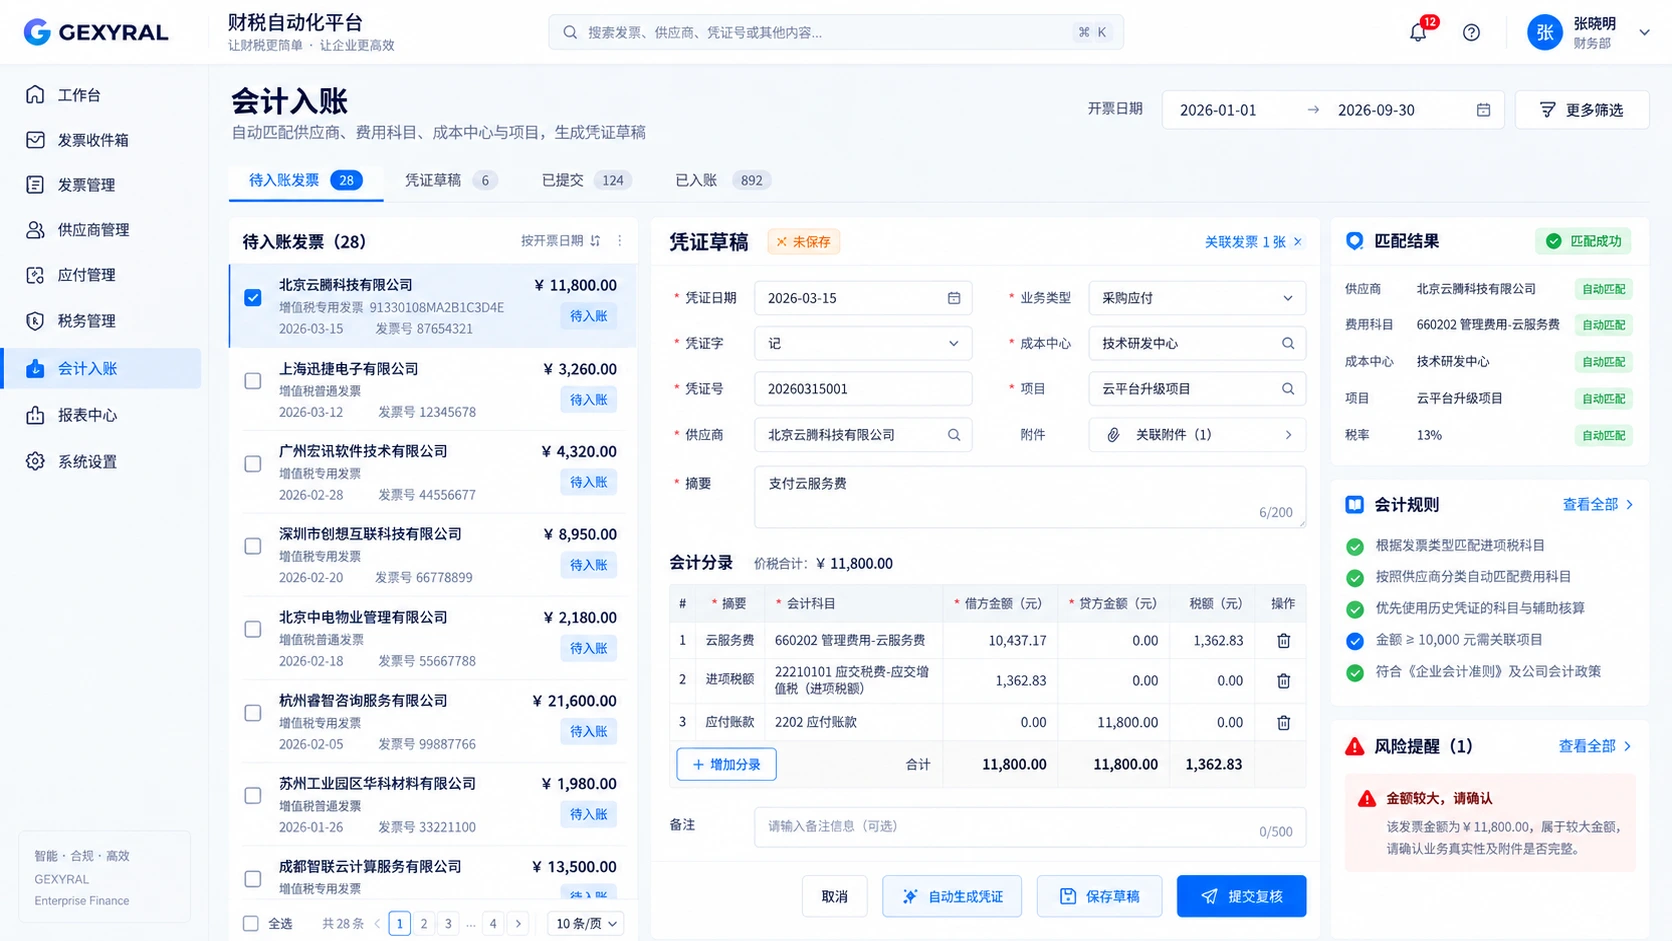Viewport: 1672px width, 941px height.
Task: Click the GEXYRAL logo
Action: (96, 32)
